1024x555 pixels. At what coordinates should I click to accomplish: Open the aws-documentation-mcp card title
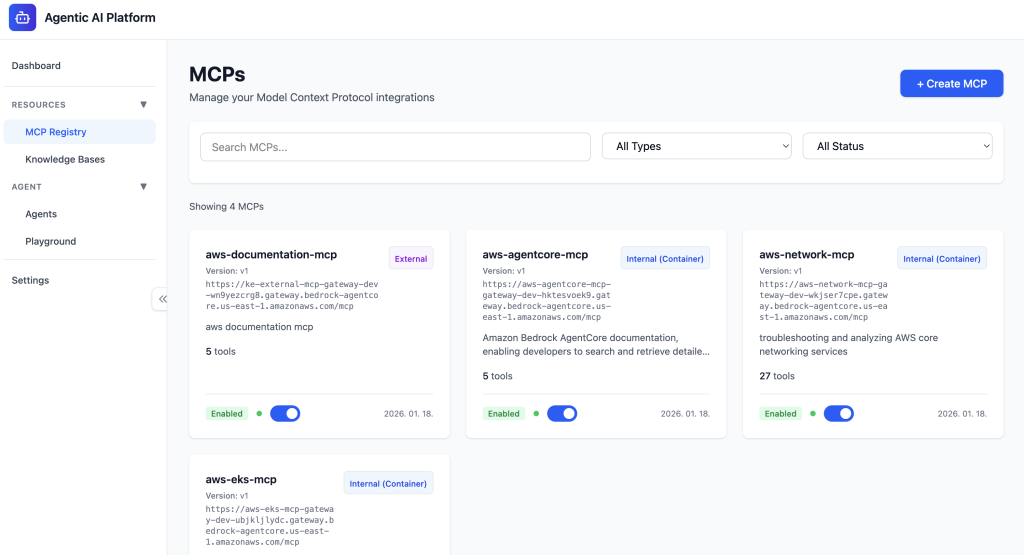click(x=271, y=255)
